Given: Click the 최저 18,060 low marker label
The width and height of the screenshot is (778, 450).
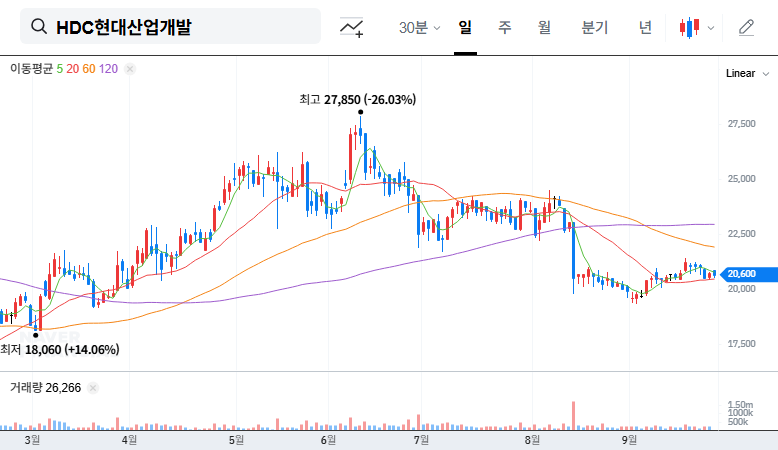Looking at the screenshot, I should 60,350.
